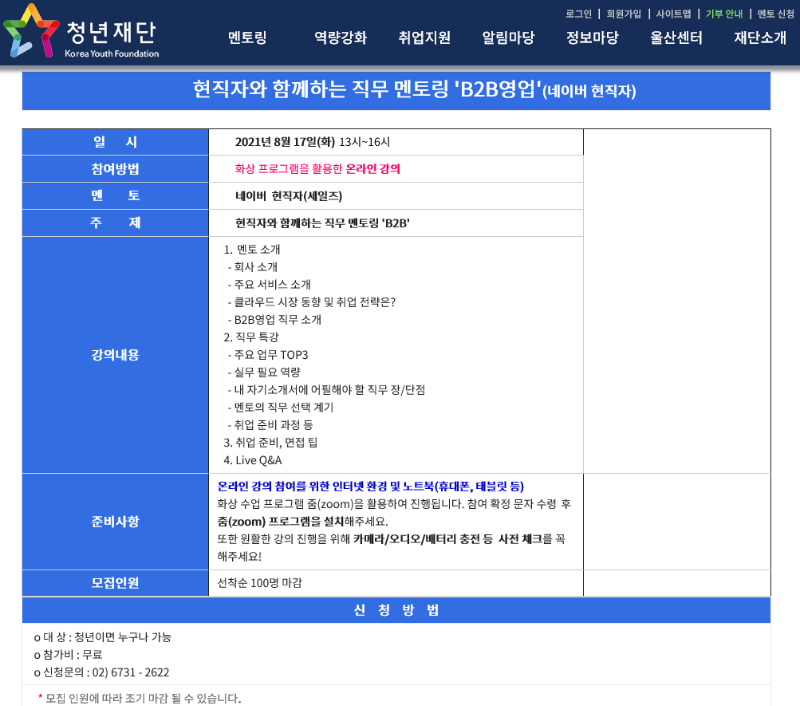Viewport: 800px width, 706px height.
Task: Click the blue title banner 'B2B영업'
Action: click(x=396, y=91)
